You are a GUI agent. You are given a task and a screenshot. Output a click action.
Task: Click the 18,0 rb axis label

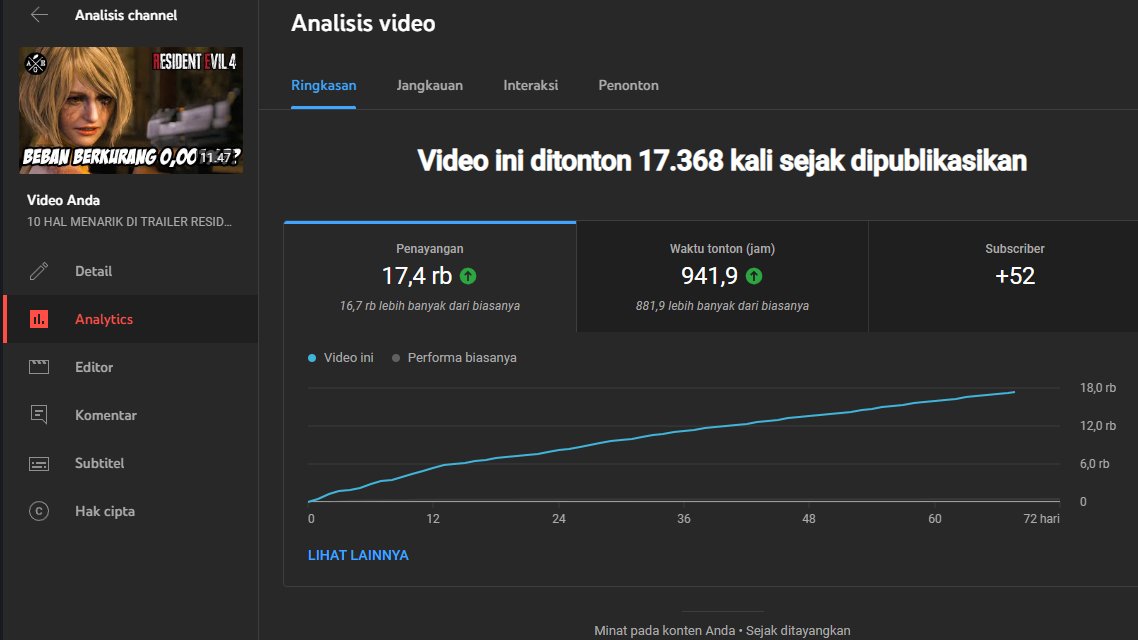point(1097,387)
